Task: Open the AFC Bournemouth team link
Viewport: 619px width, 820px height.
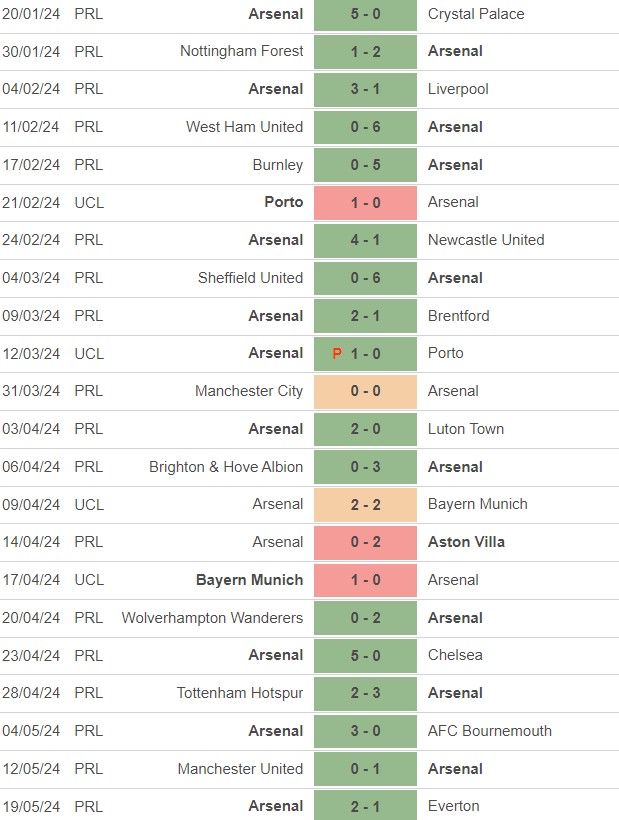Action: (x=489, y=731)
